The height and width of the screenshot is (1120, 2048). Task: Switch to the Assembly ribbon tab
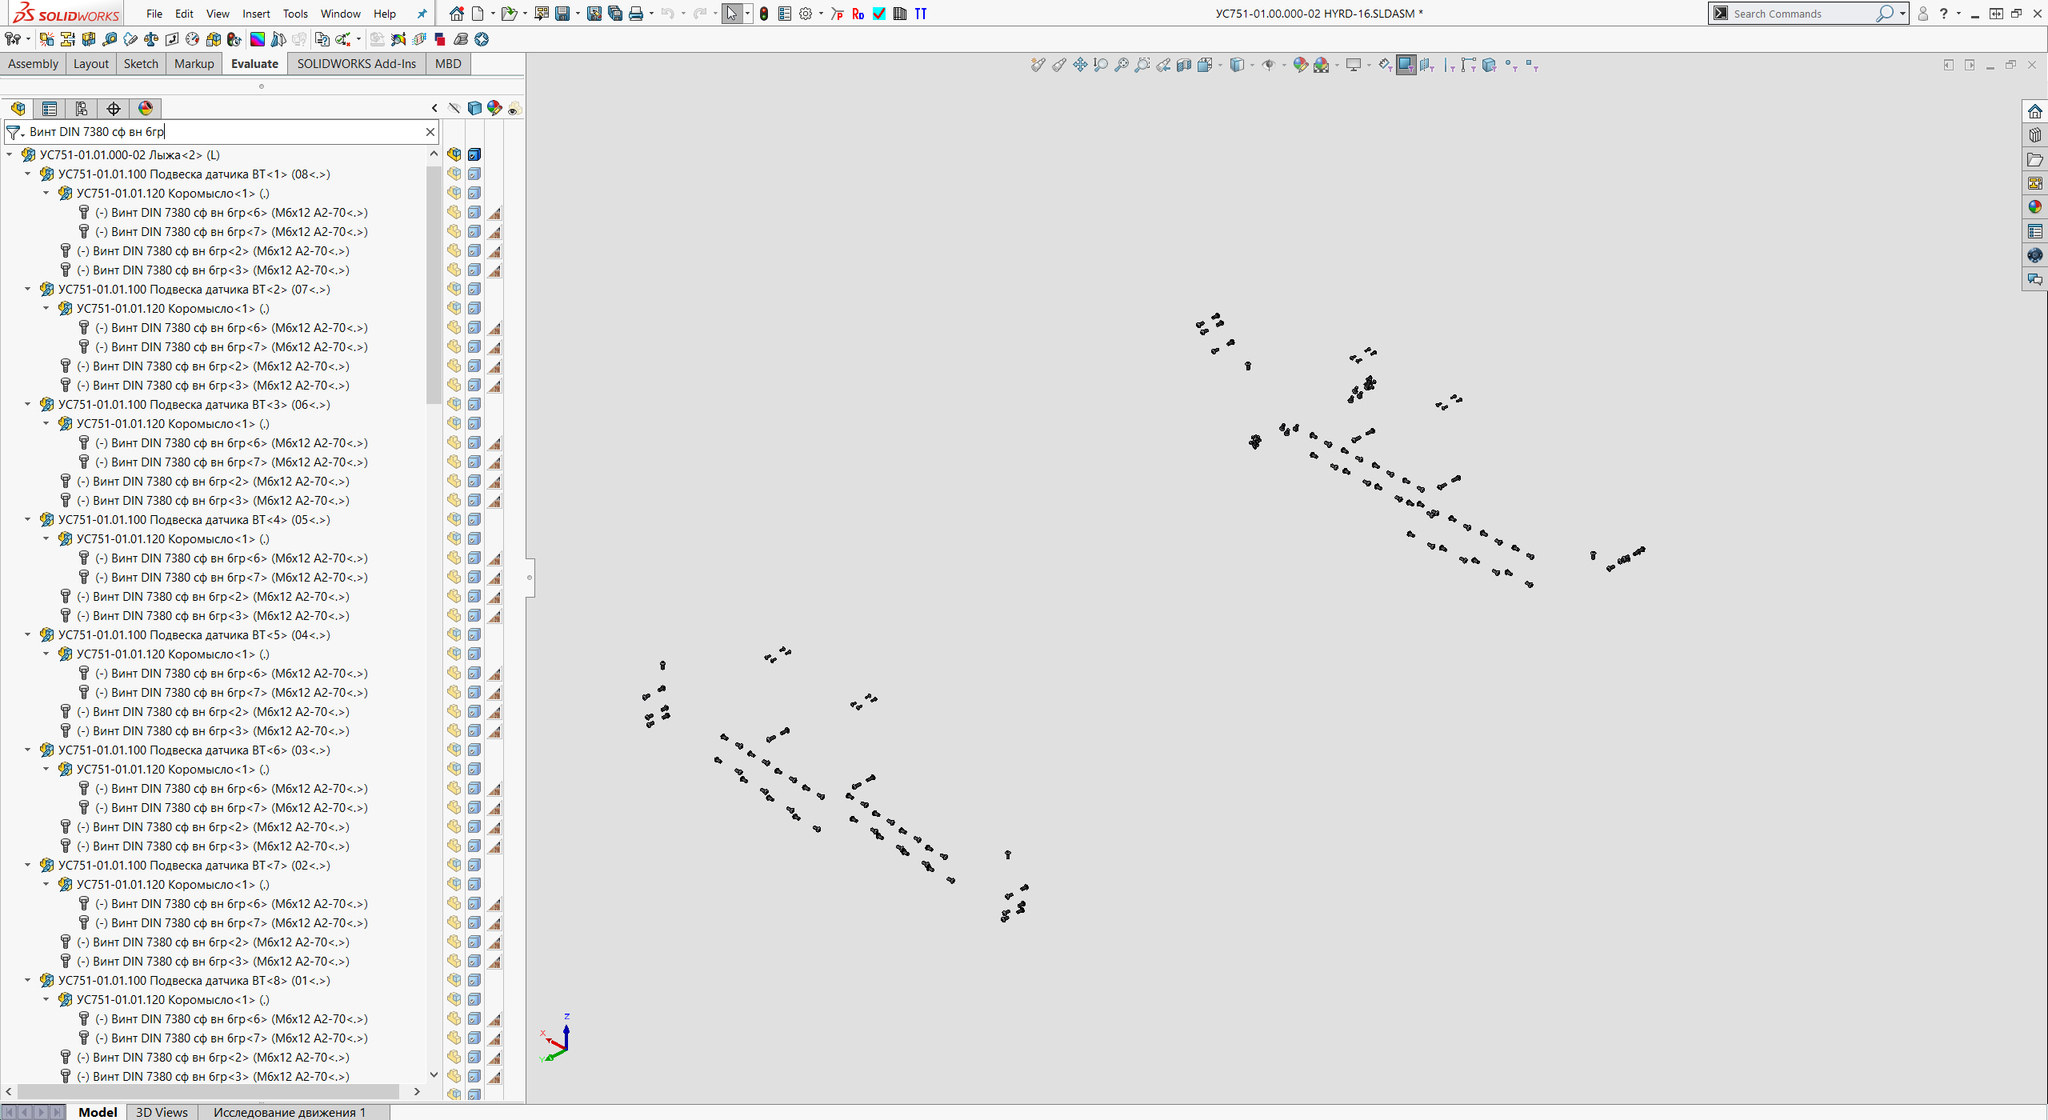[x=33, y=63]
